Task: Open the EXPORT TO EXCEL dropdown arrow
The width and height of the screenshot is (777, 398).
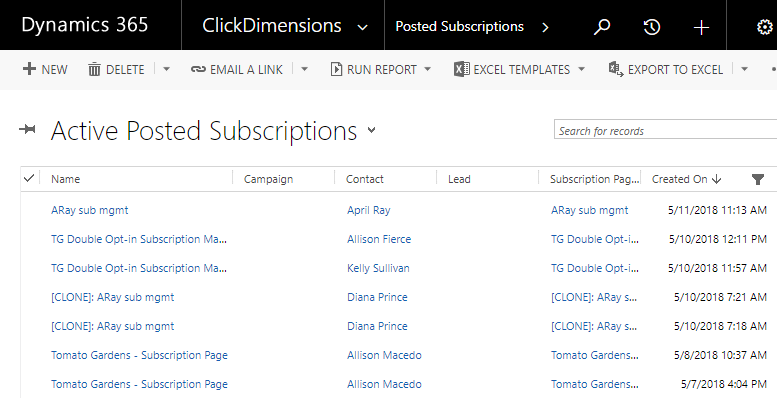Action: click(x=744, y=69)
